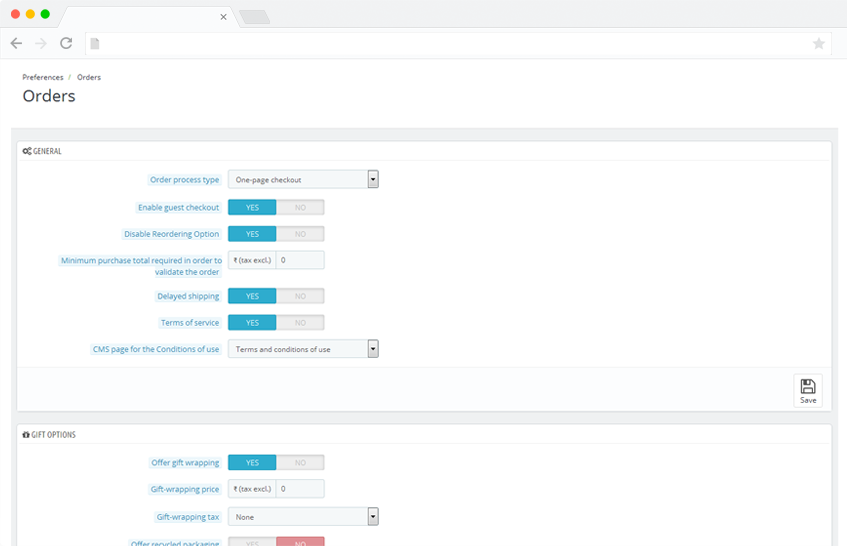Click the Order process type label
This screenshot has height=546, width=847.
tap(184, 179)
